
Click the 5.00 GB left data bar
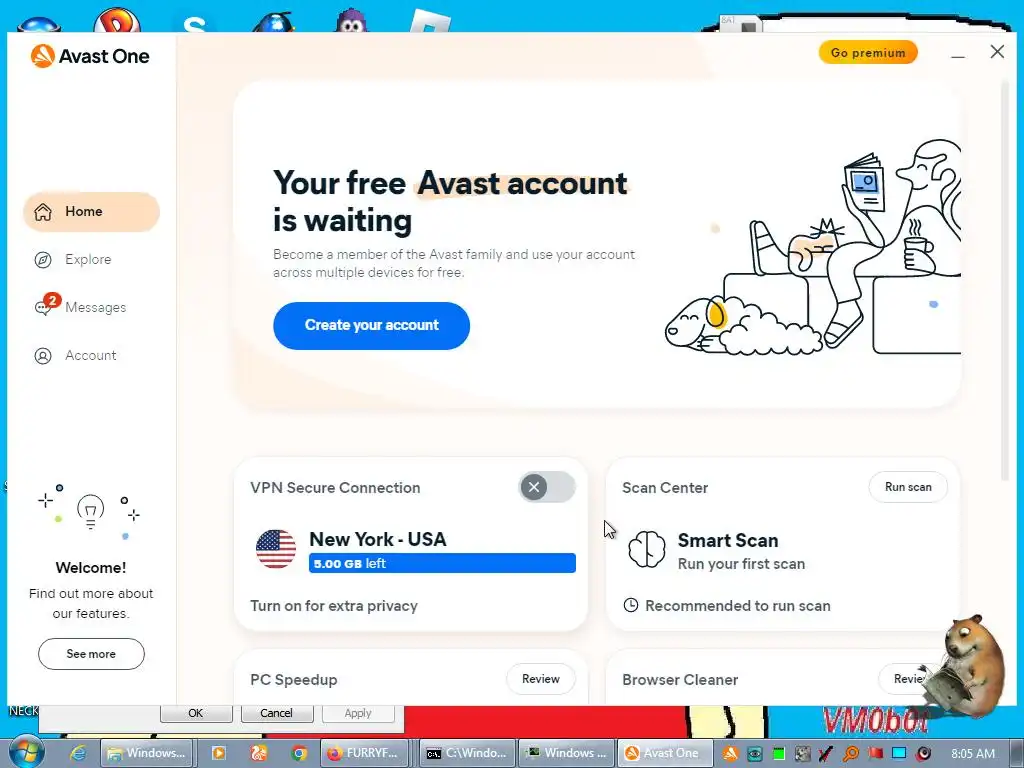pos(442,563)
